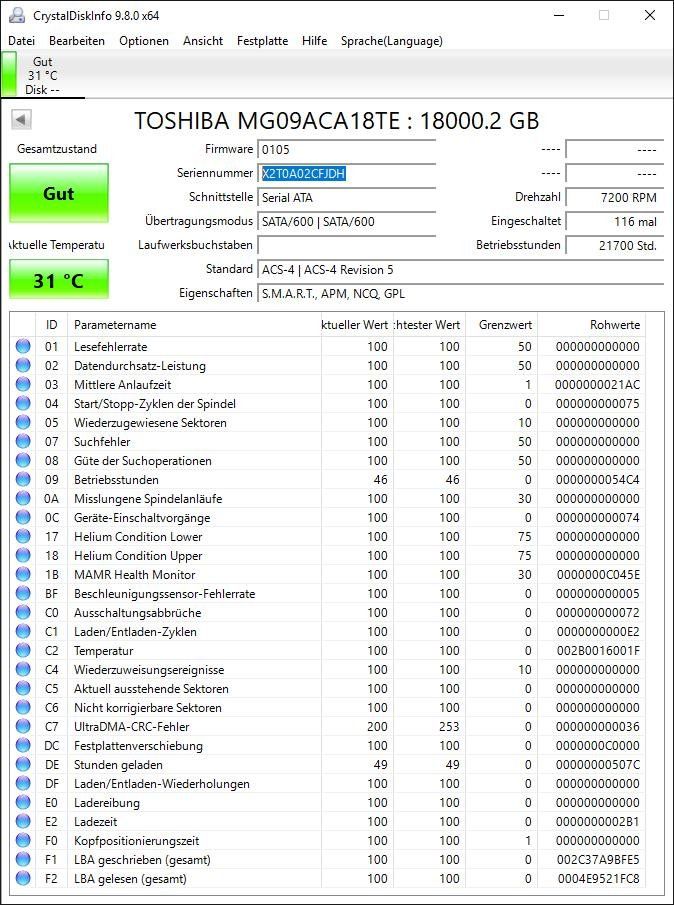
Task: Click the status orb for Stunden geladen
Action: pos(23,765)
